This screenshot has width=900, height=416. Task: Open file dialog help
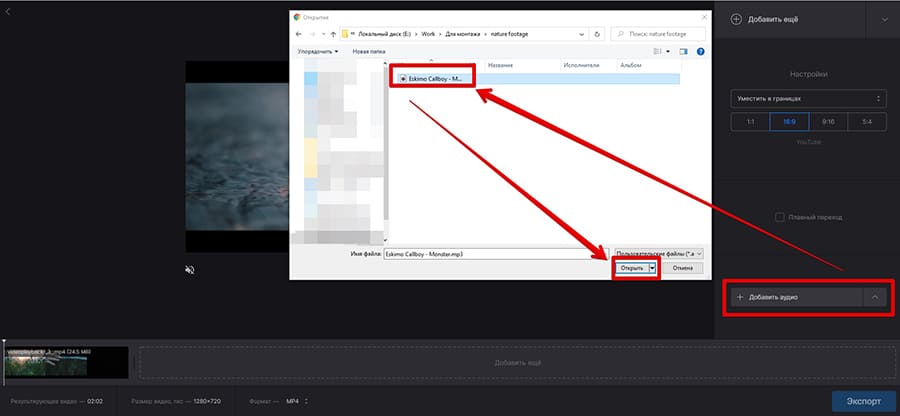pyautogui.click(x=700, y=50)
